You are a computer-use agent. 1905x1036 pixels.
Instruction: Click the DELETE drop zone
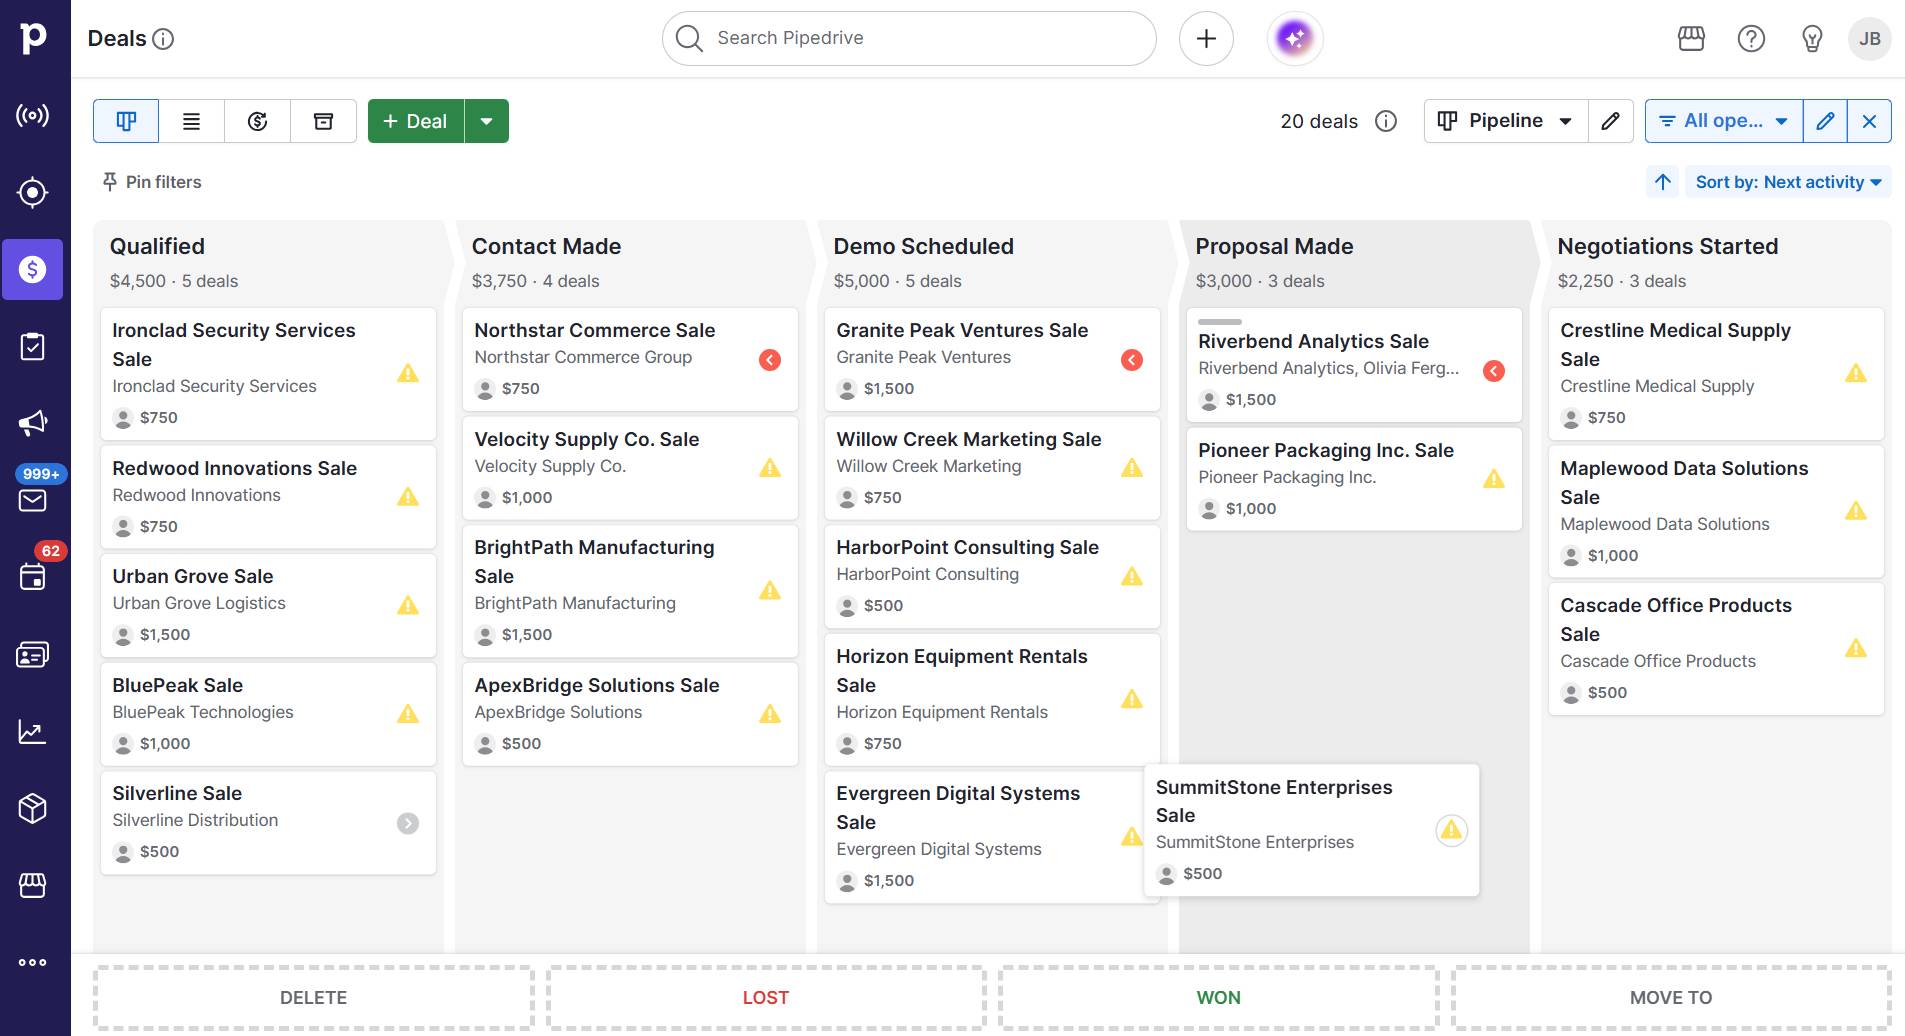click(314, 997)
